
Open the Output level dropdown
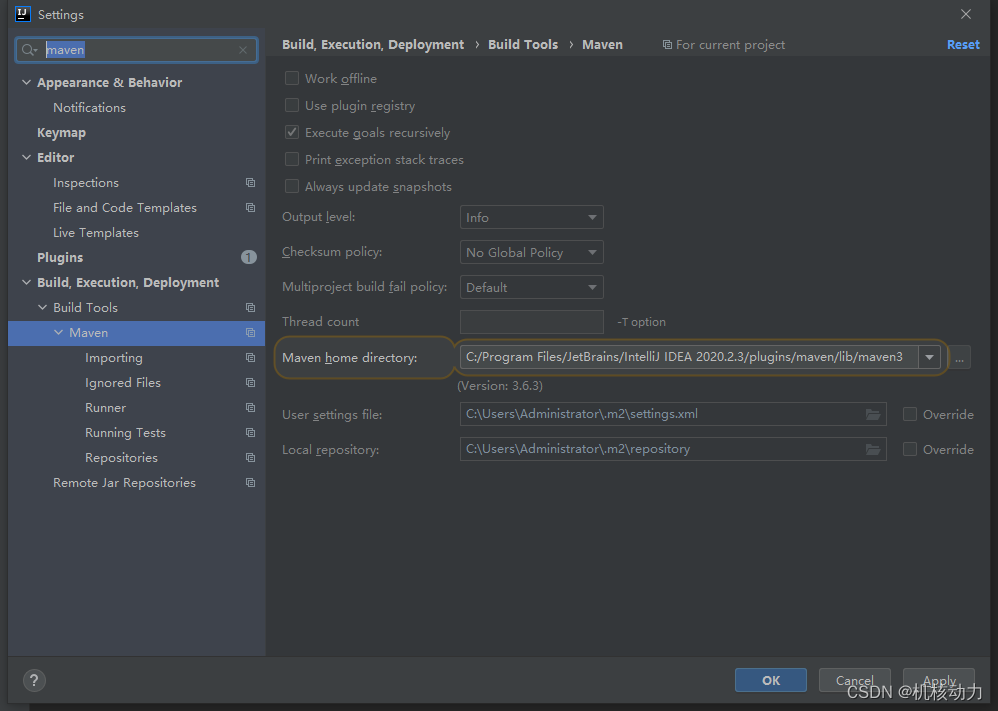click(531, 217)
